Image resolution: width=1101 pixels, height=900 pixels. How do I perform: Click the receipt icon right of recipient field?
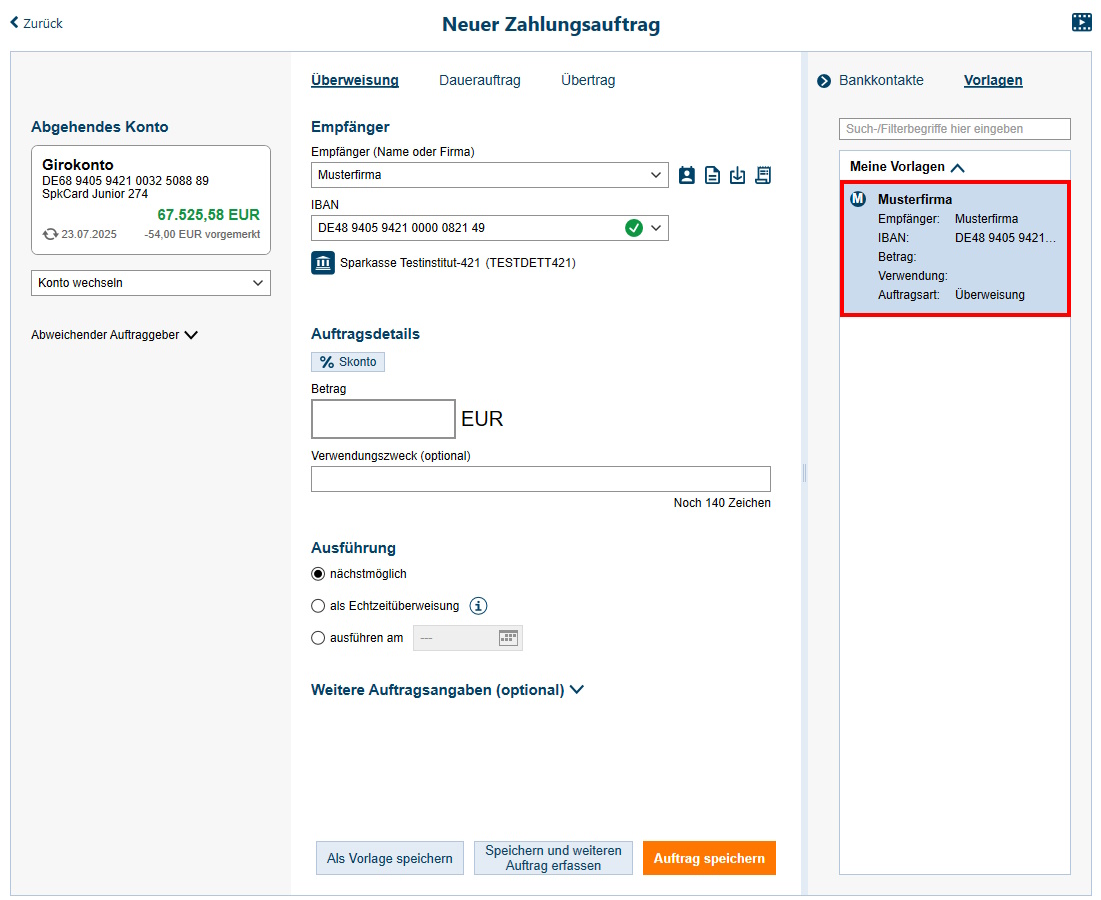[x=763, y=176]
